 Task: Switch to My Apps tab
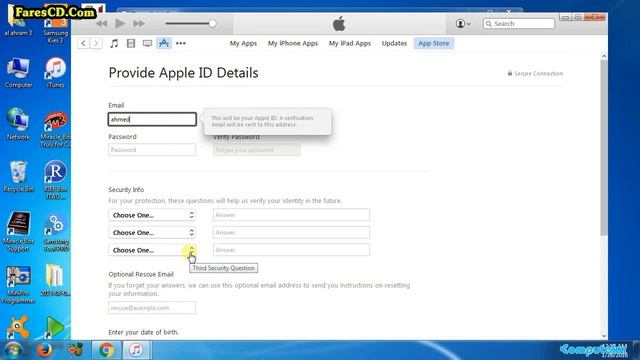(243, 43)
